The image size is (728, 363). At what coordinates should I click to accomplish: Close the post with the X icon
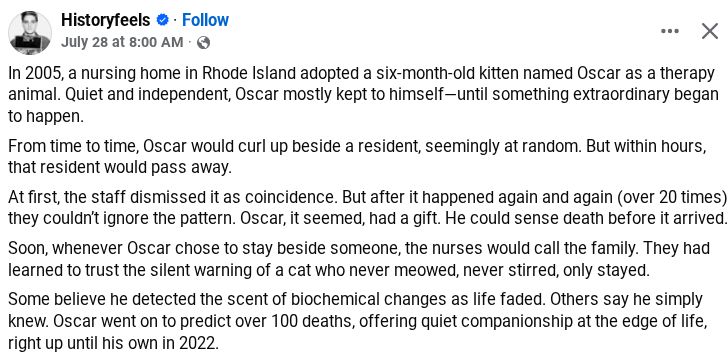[710, 31]
